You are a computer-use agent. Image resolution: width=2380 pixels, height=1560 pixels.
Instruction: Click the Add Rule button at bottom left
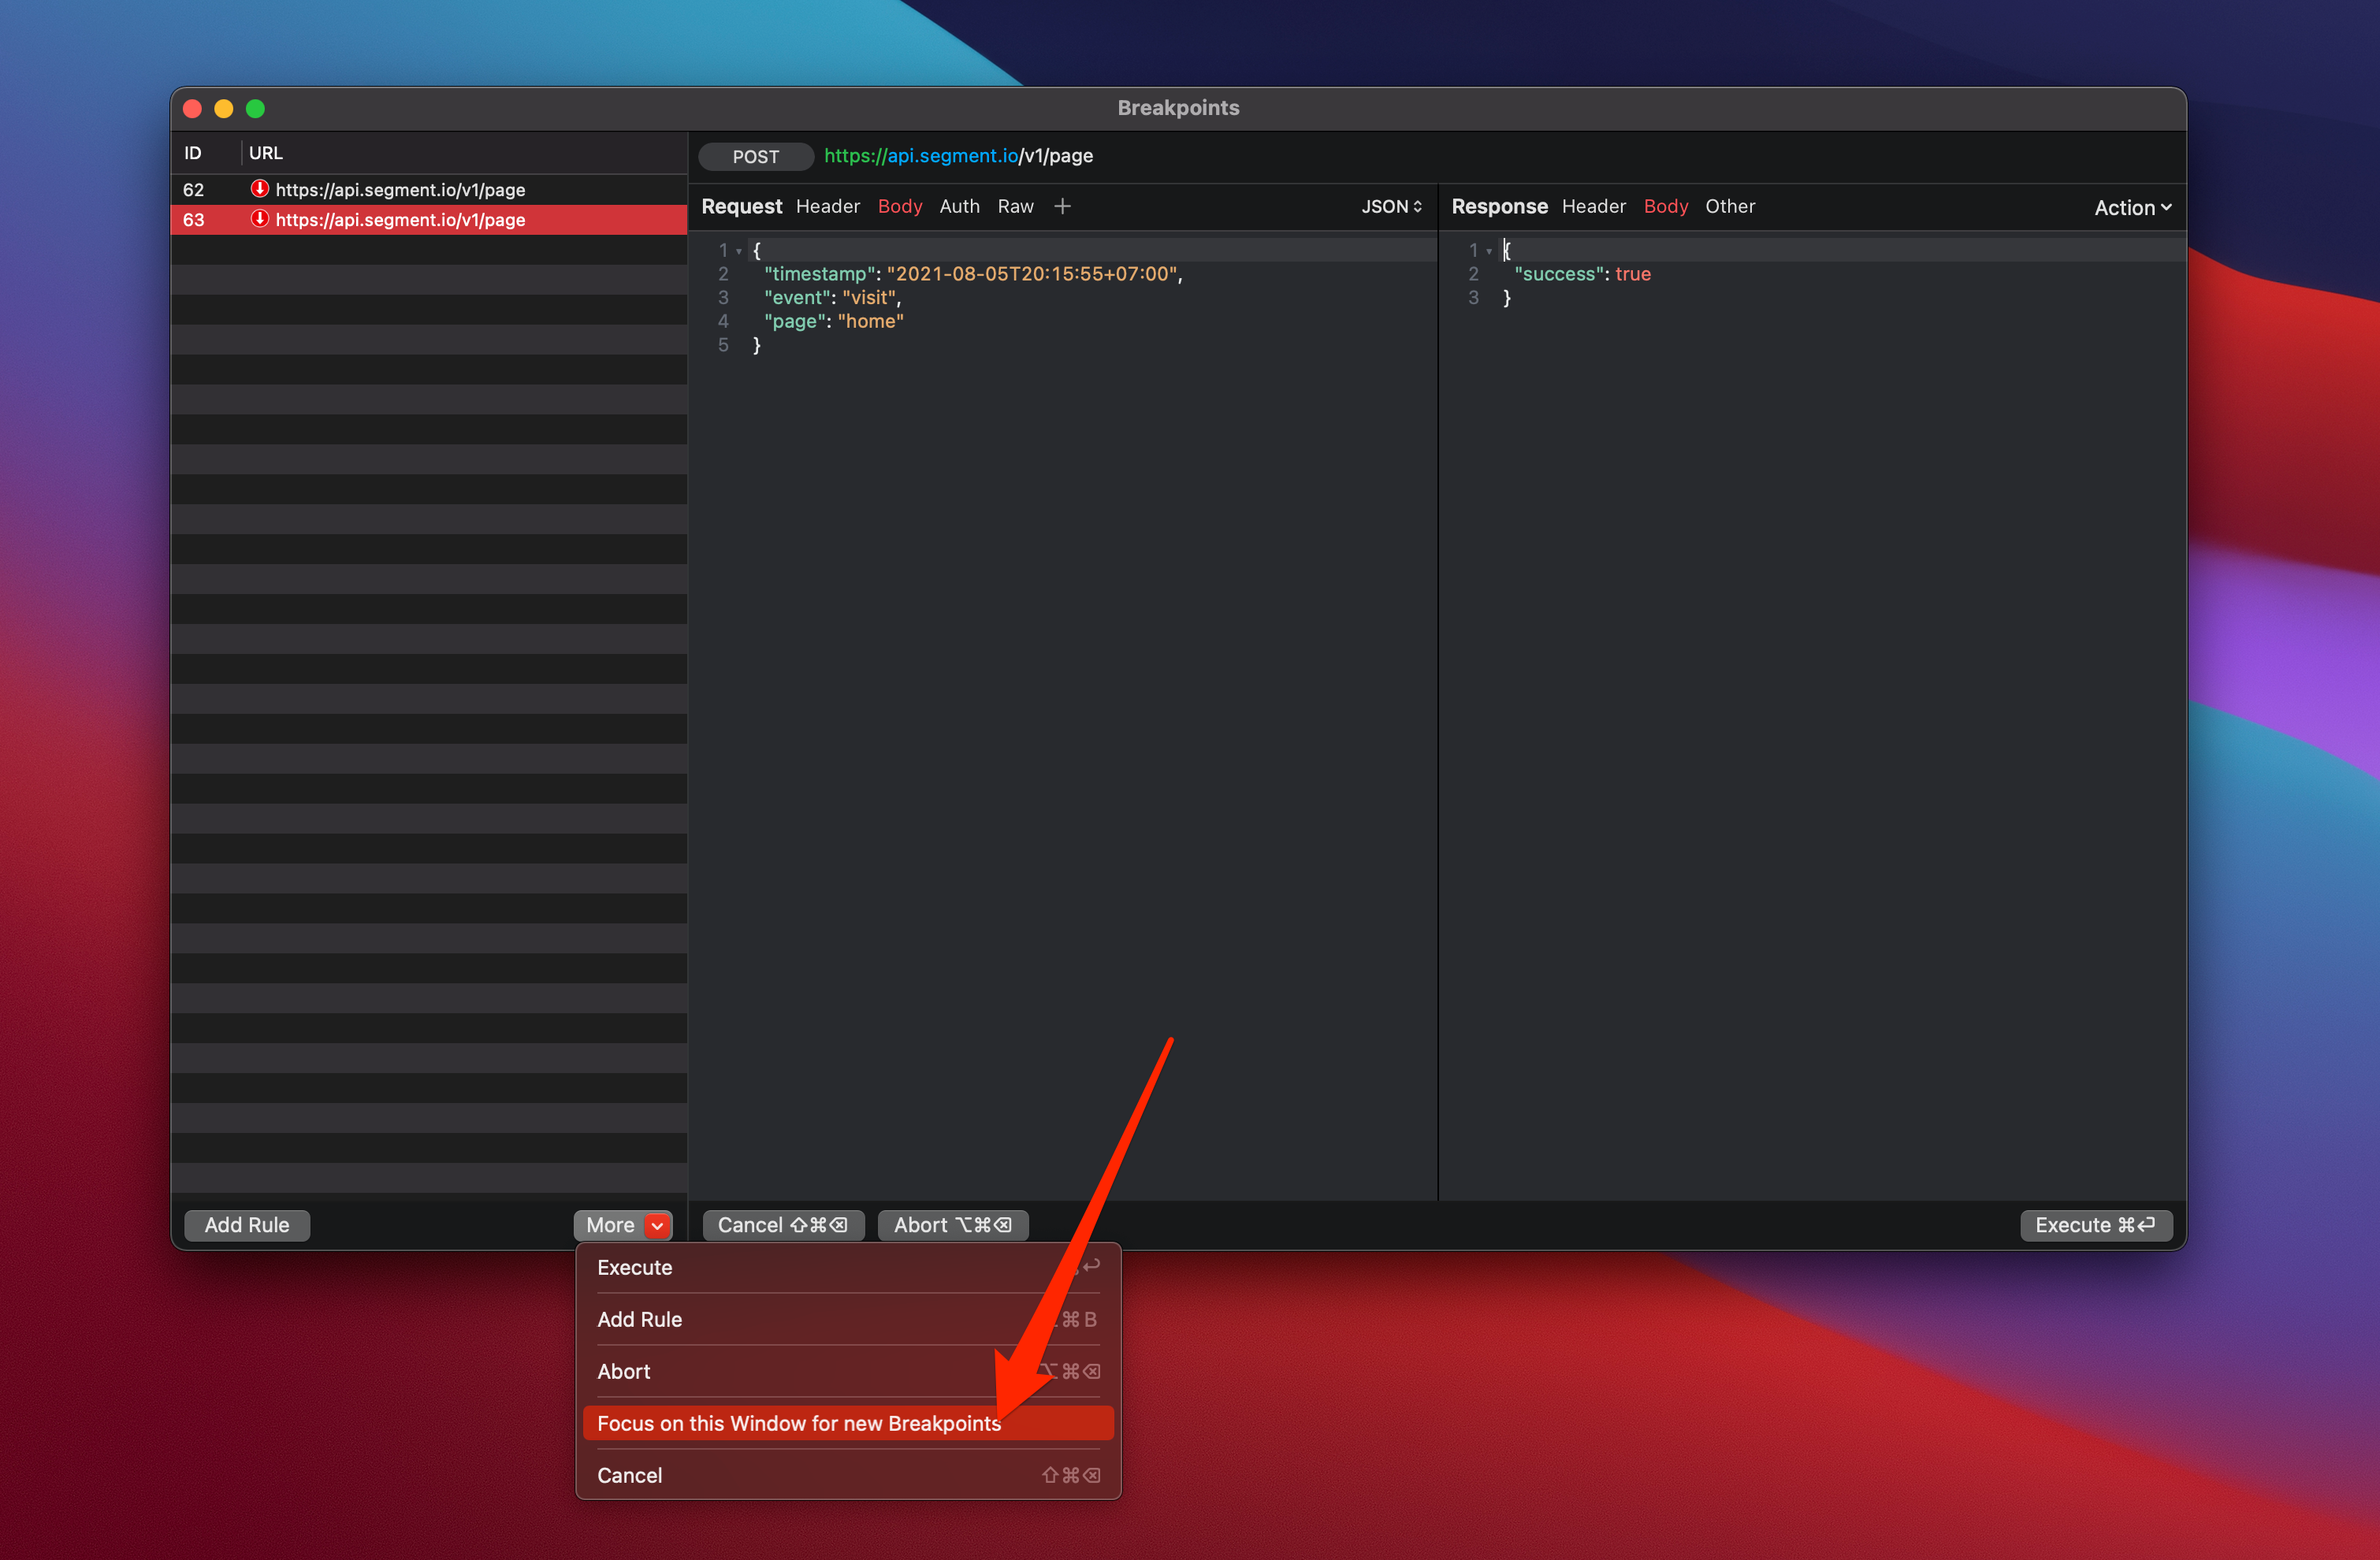(x=247, y=1225)
